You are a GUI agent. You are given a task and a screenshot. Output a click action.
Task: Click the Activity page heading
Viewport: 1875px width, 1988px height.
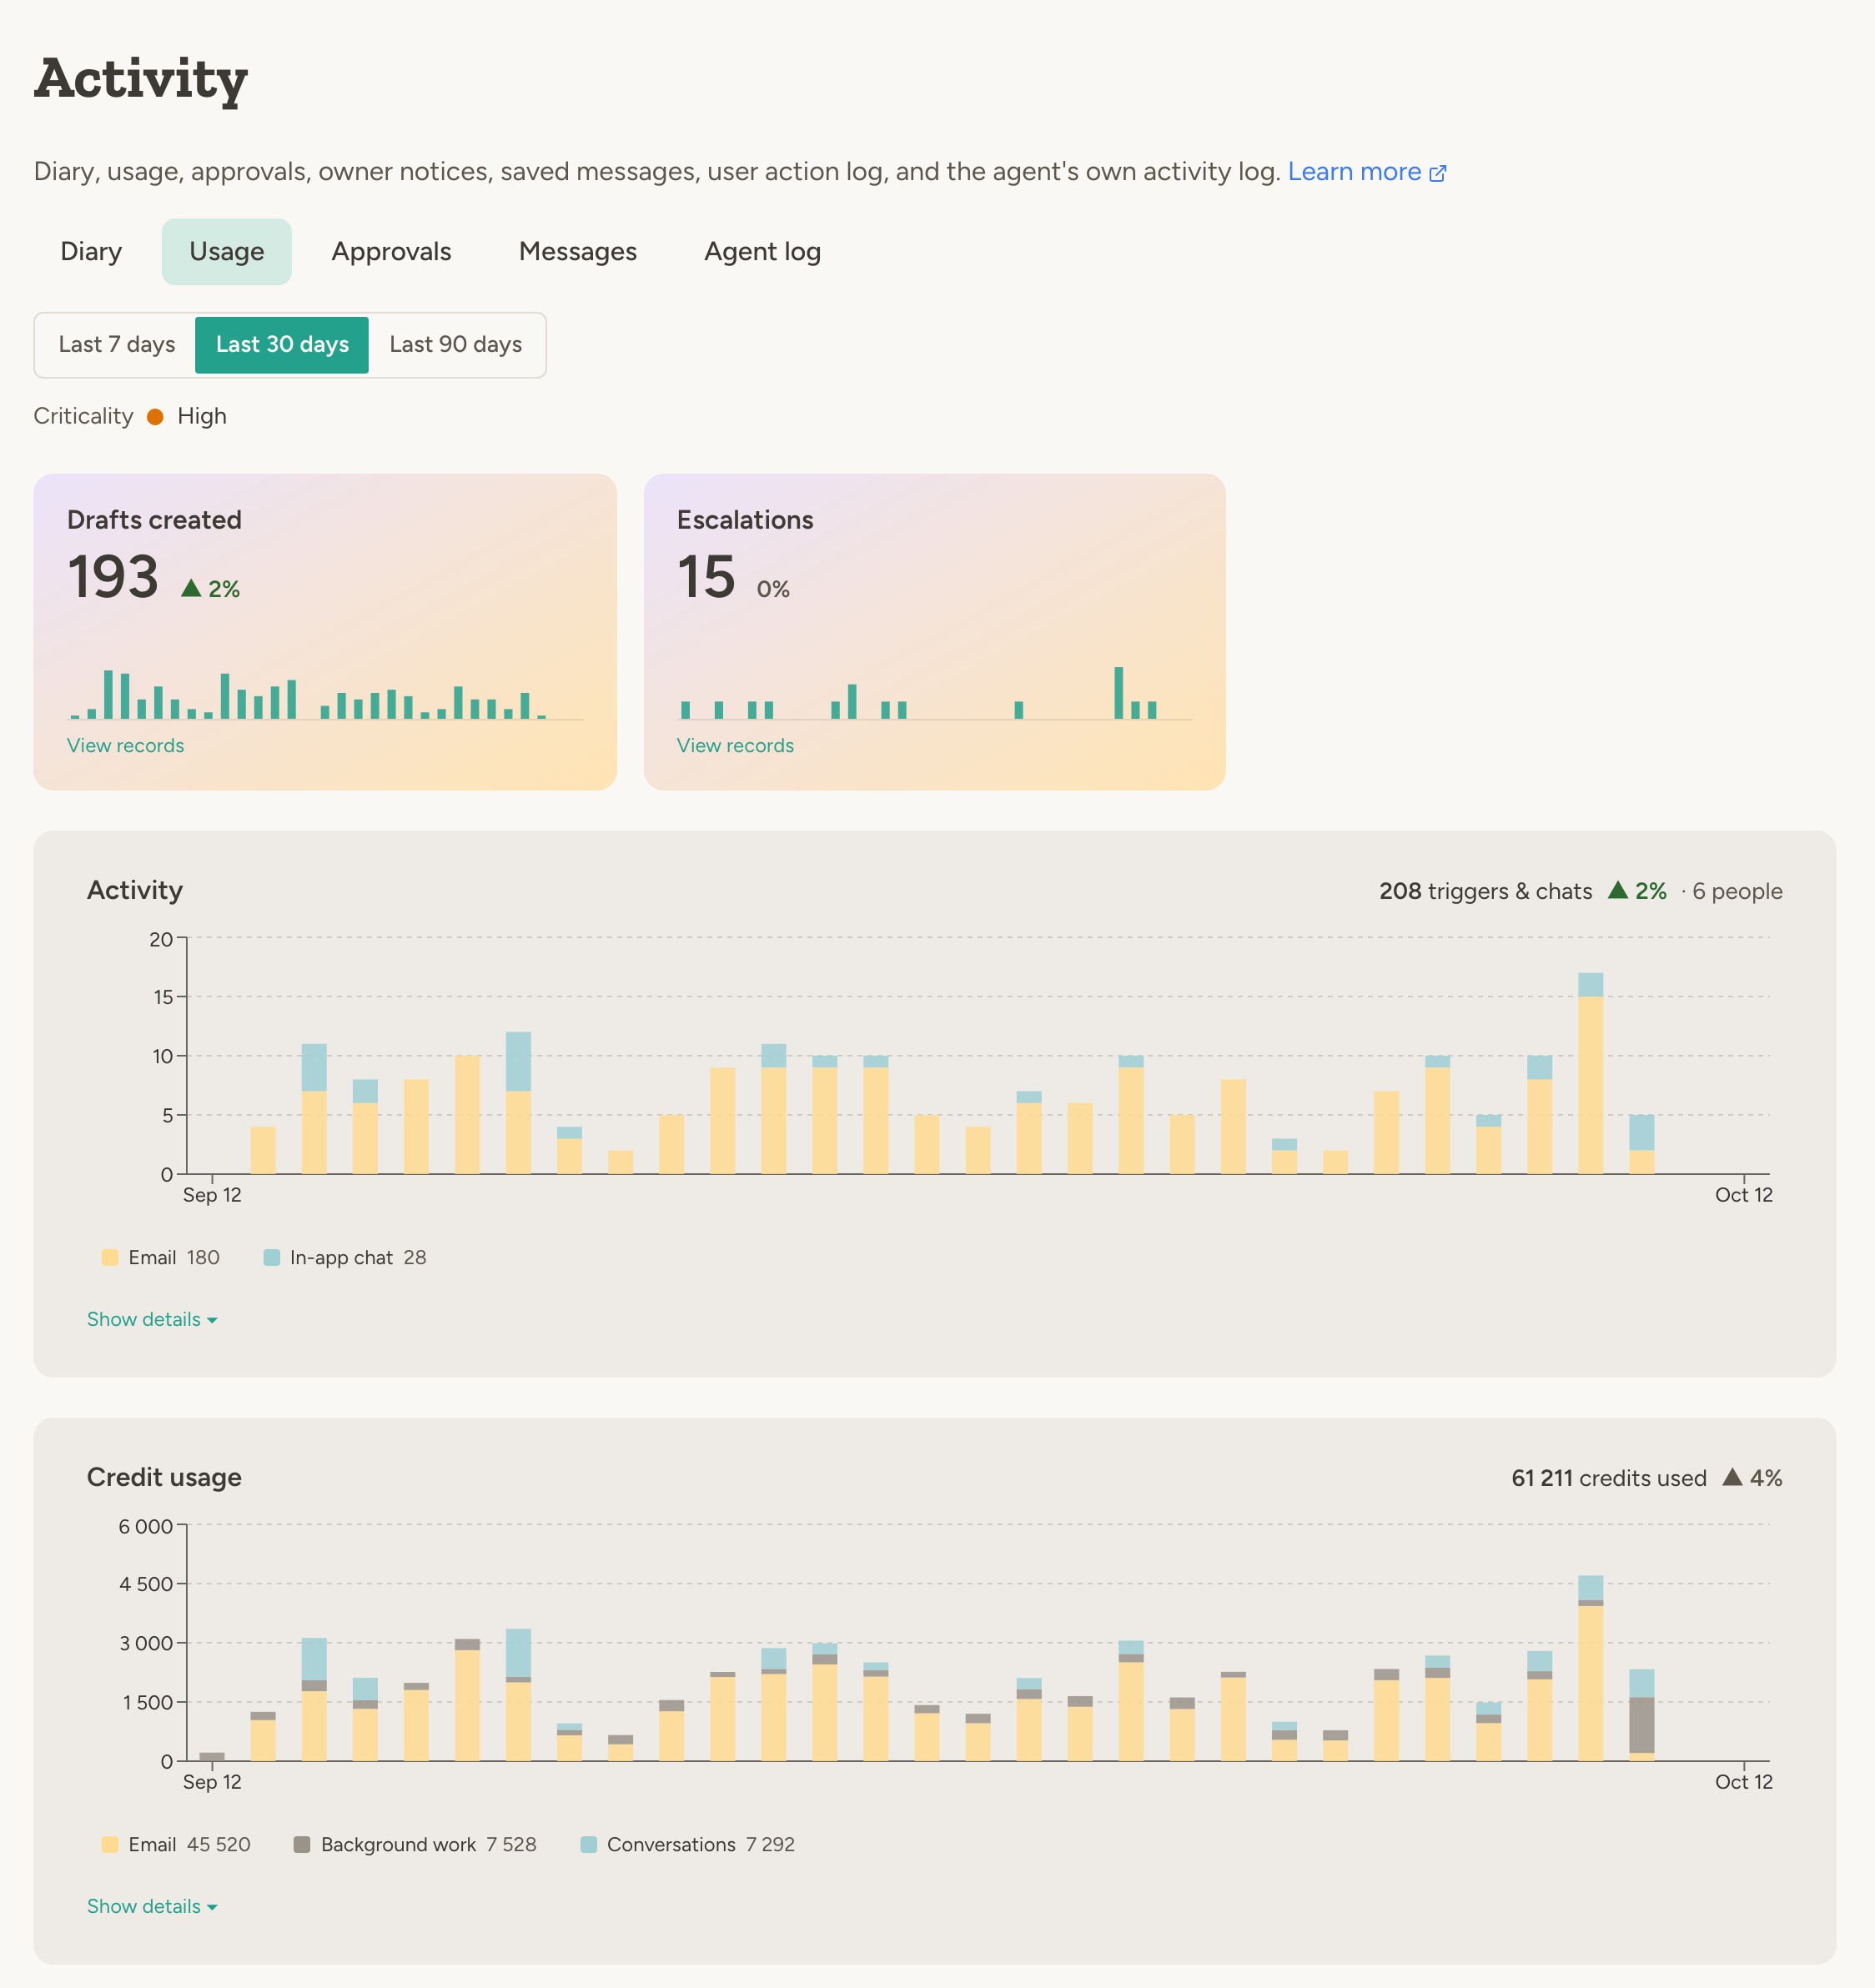pos(141,80)
